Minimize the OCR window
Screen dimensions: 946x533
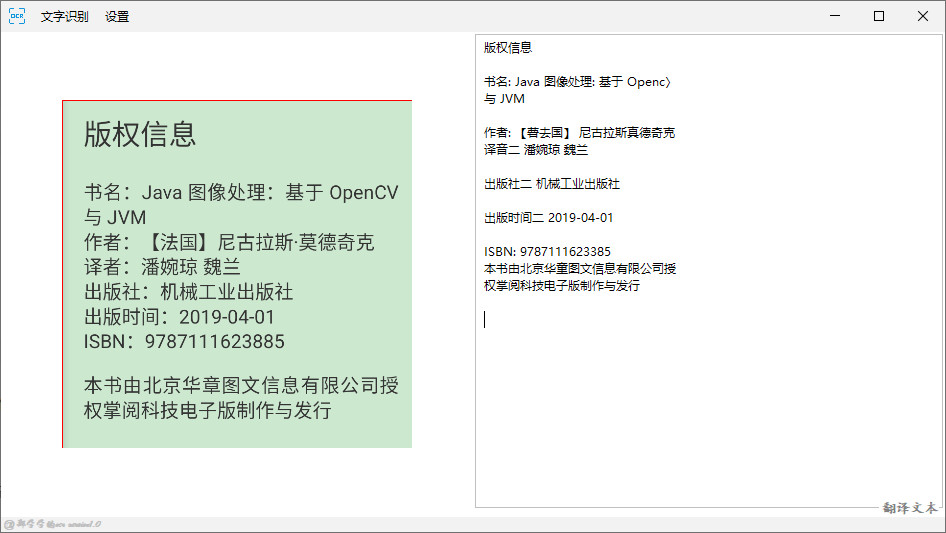coord(835,16)
